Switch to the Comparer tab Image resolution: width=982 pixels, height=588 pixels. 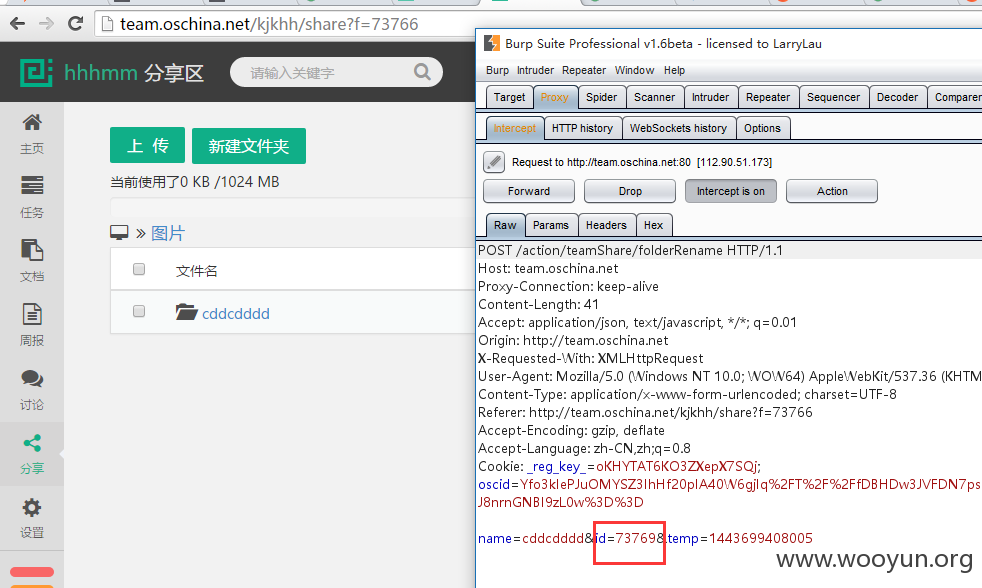coord(954,97)
